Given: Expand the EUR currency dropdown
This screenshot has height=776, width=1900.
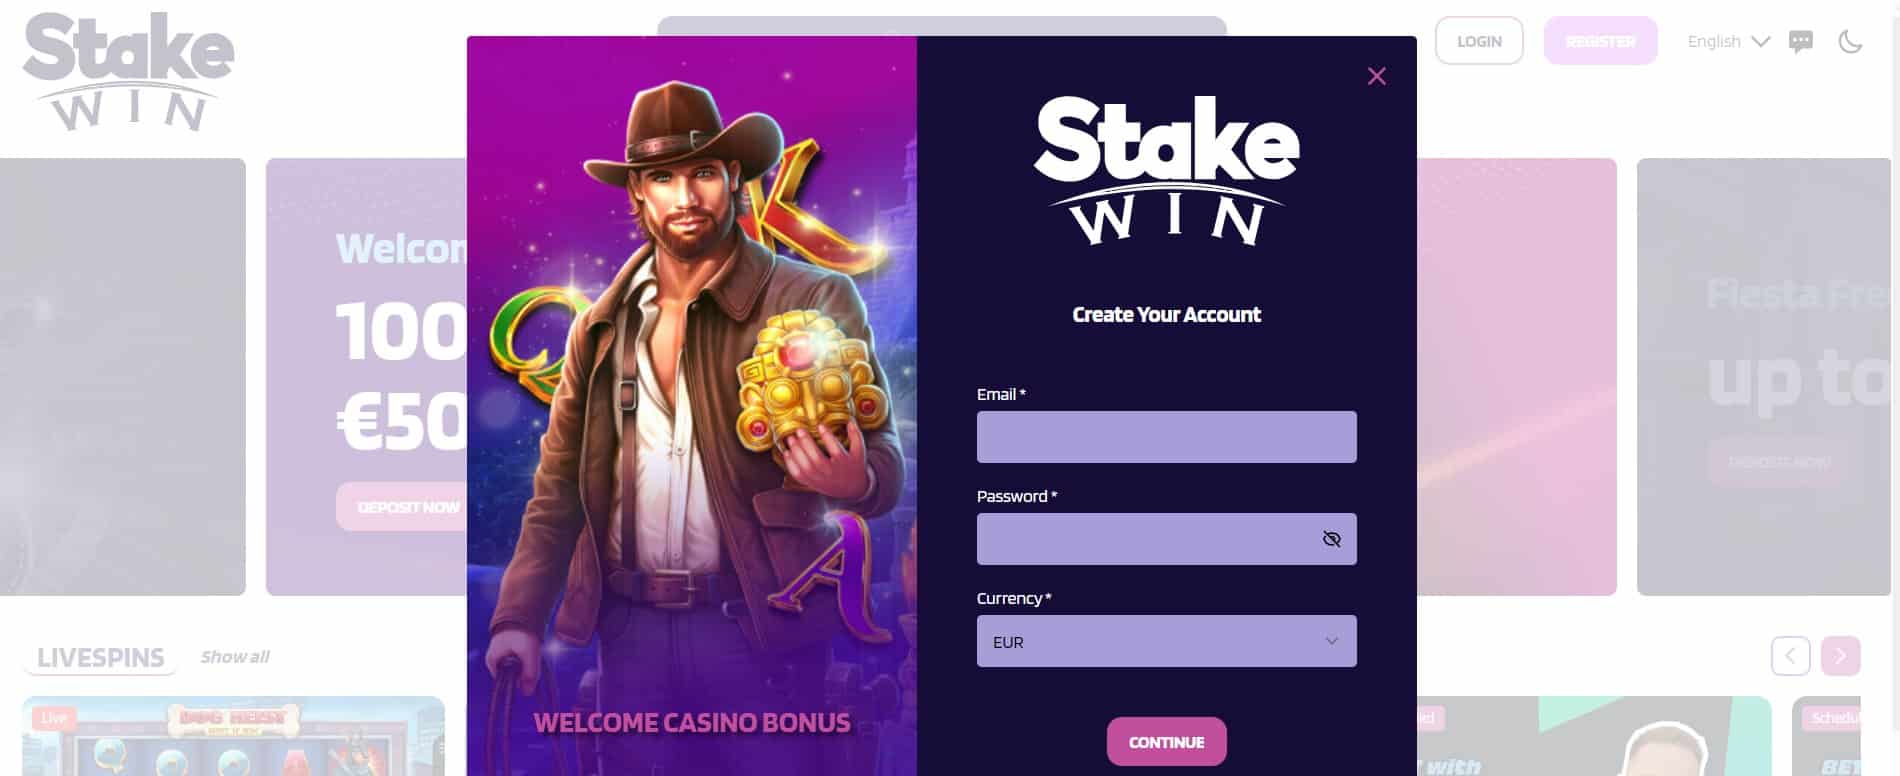Looking at the screenshot, I should click(1166, 641).
